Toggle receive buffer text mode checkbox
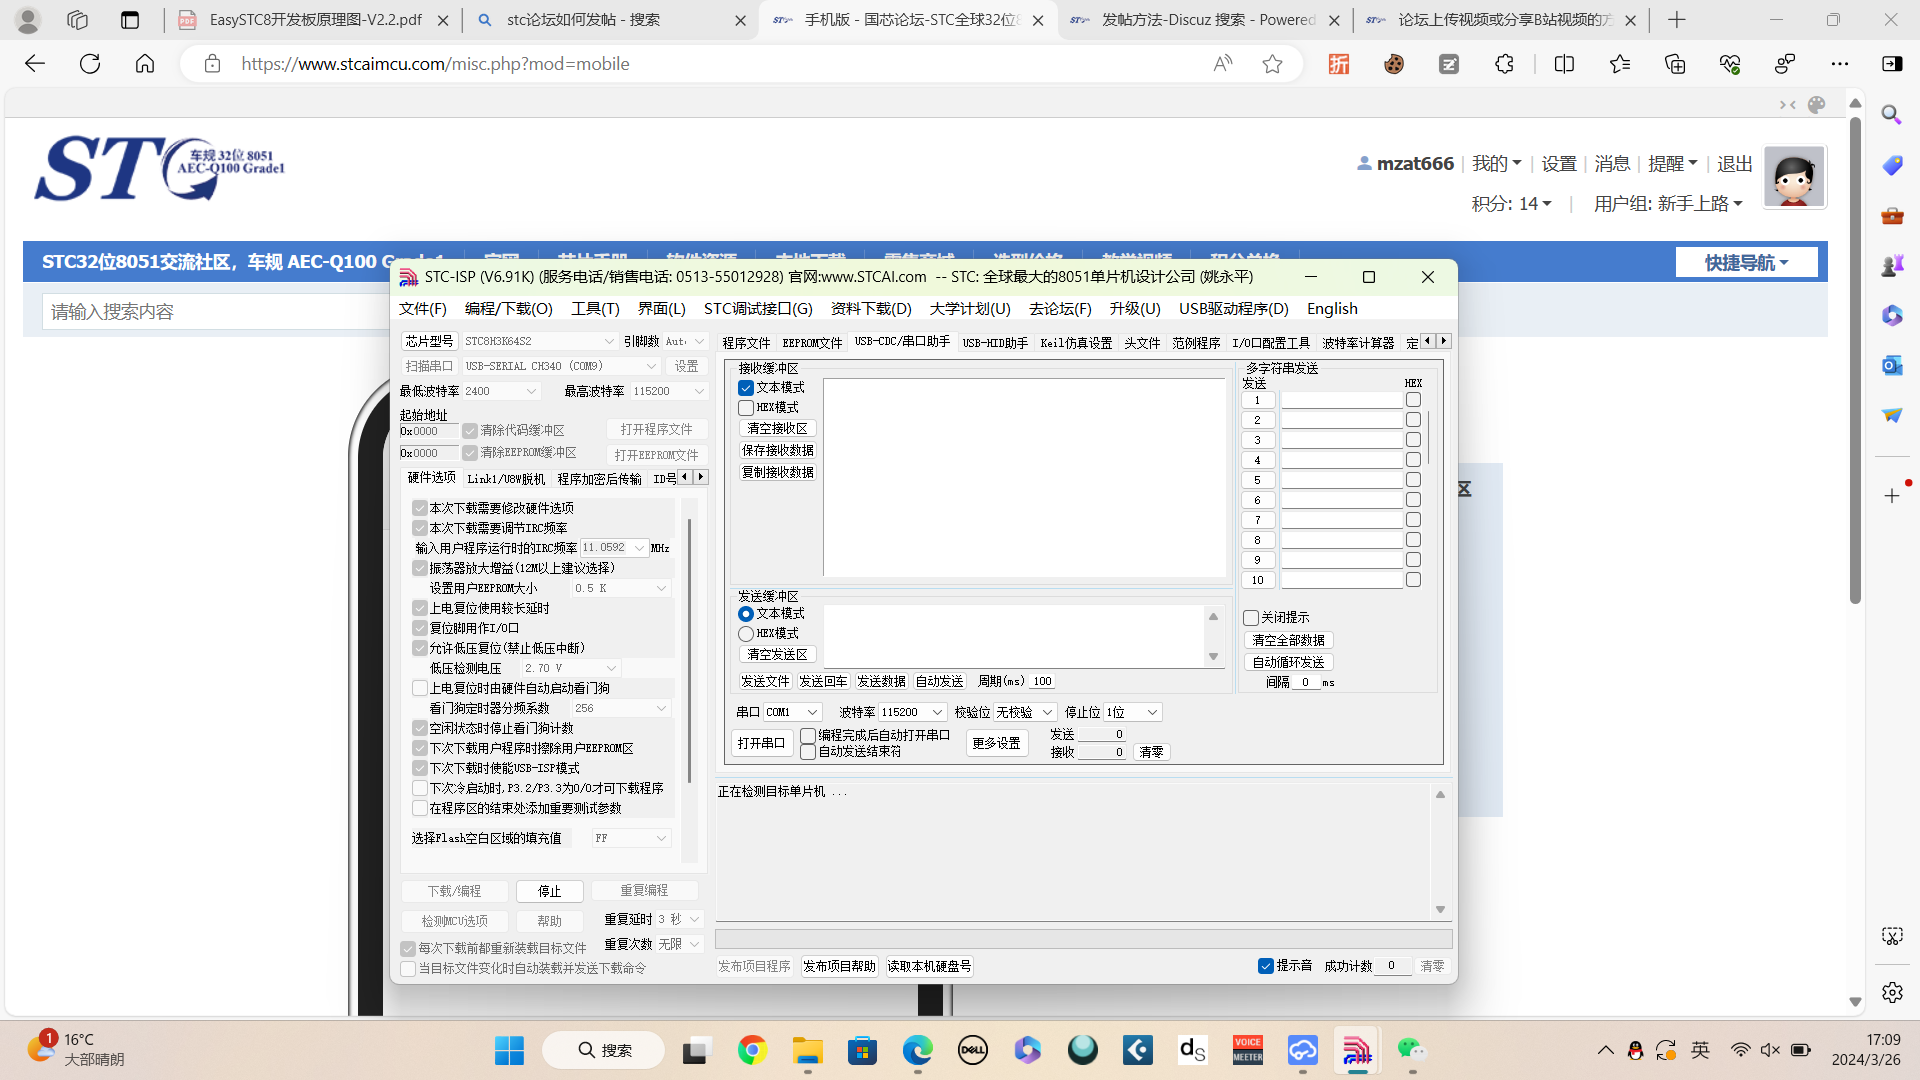This screenshot has height=1080, width=1920. [746, 388]
